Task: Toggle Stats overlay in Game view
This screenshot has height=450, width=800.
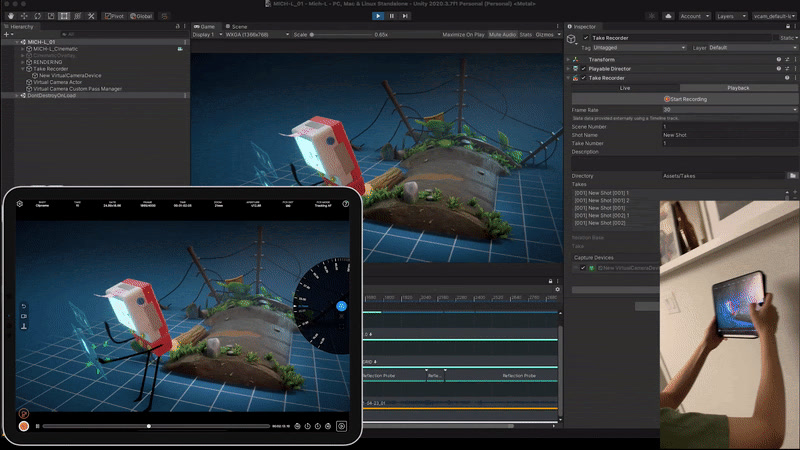Action: point(526,35)
